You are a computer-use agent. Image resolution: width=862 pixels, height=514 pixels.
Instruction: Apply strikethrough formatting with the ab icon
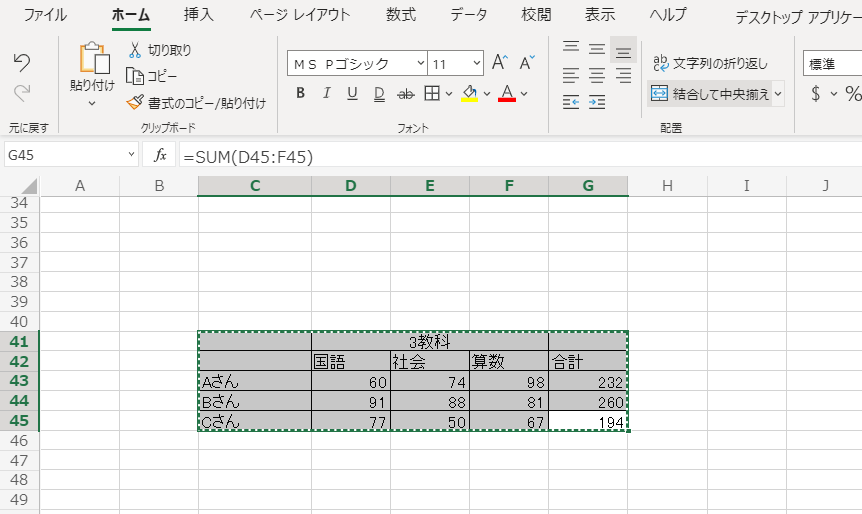click(406, 94)
